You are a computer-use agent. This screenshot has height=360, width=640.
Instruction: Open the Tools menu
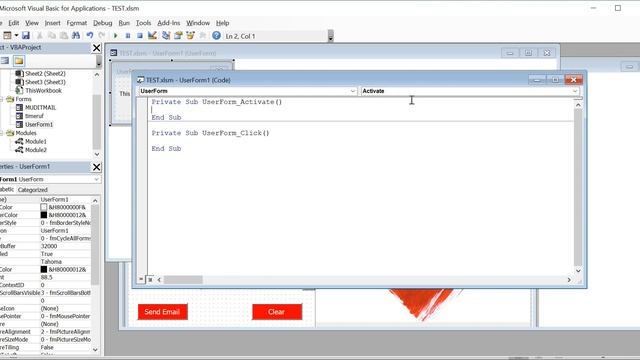pos(143,23)
